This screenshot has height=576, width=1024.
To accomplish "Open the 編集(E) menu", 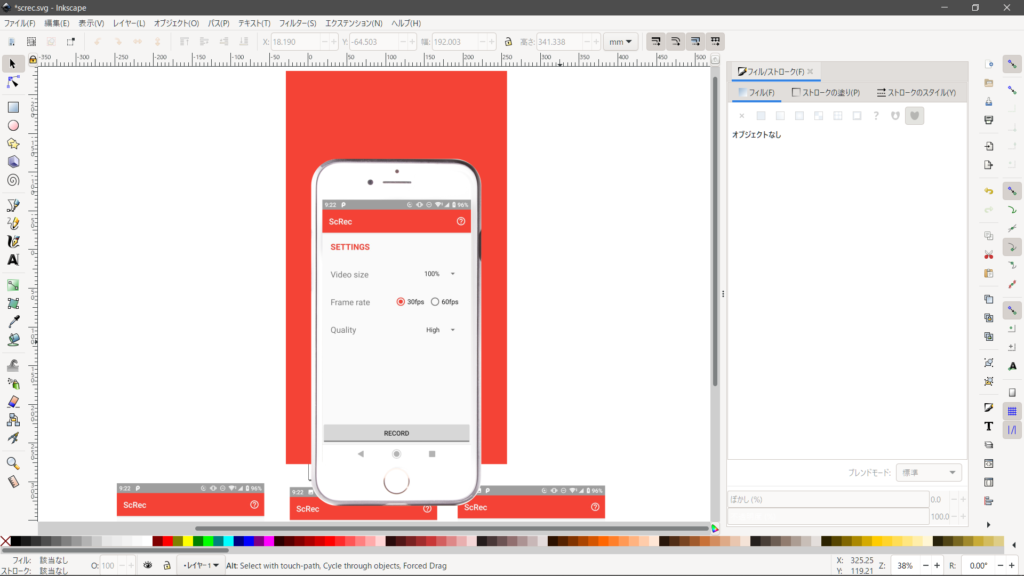I will 57,24.
